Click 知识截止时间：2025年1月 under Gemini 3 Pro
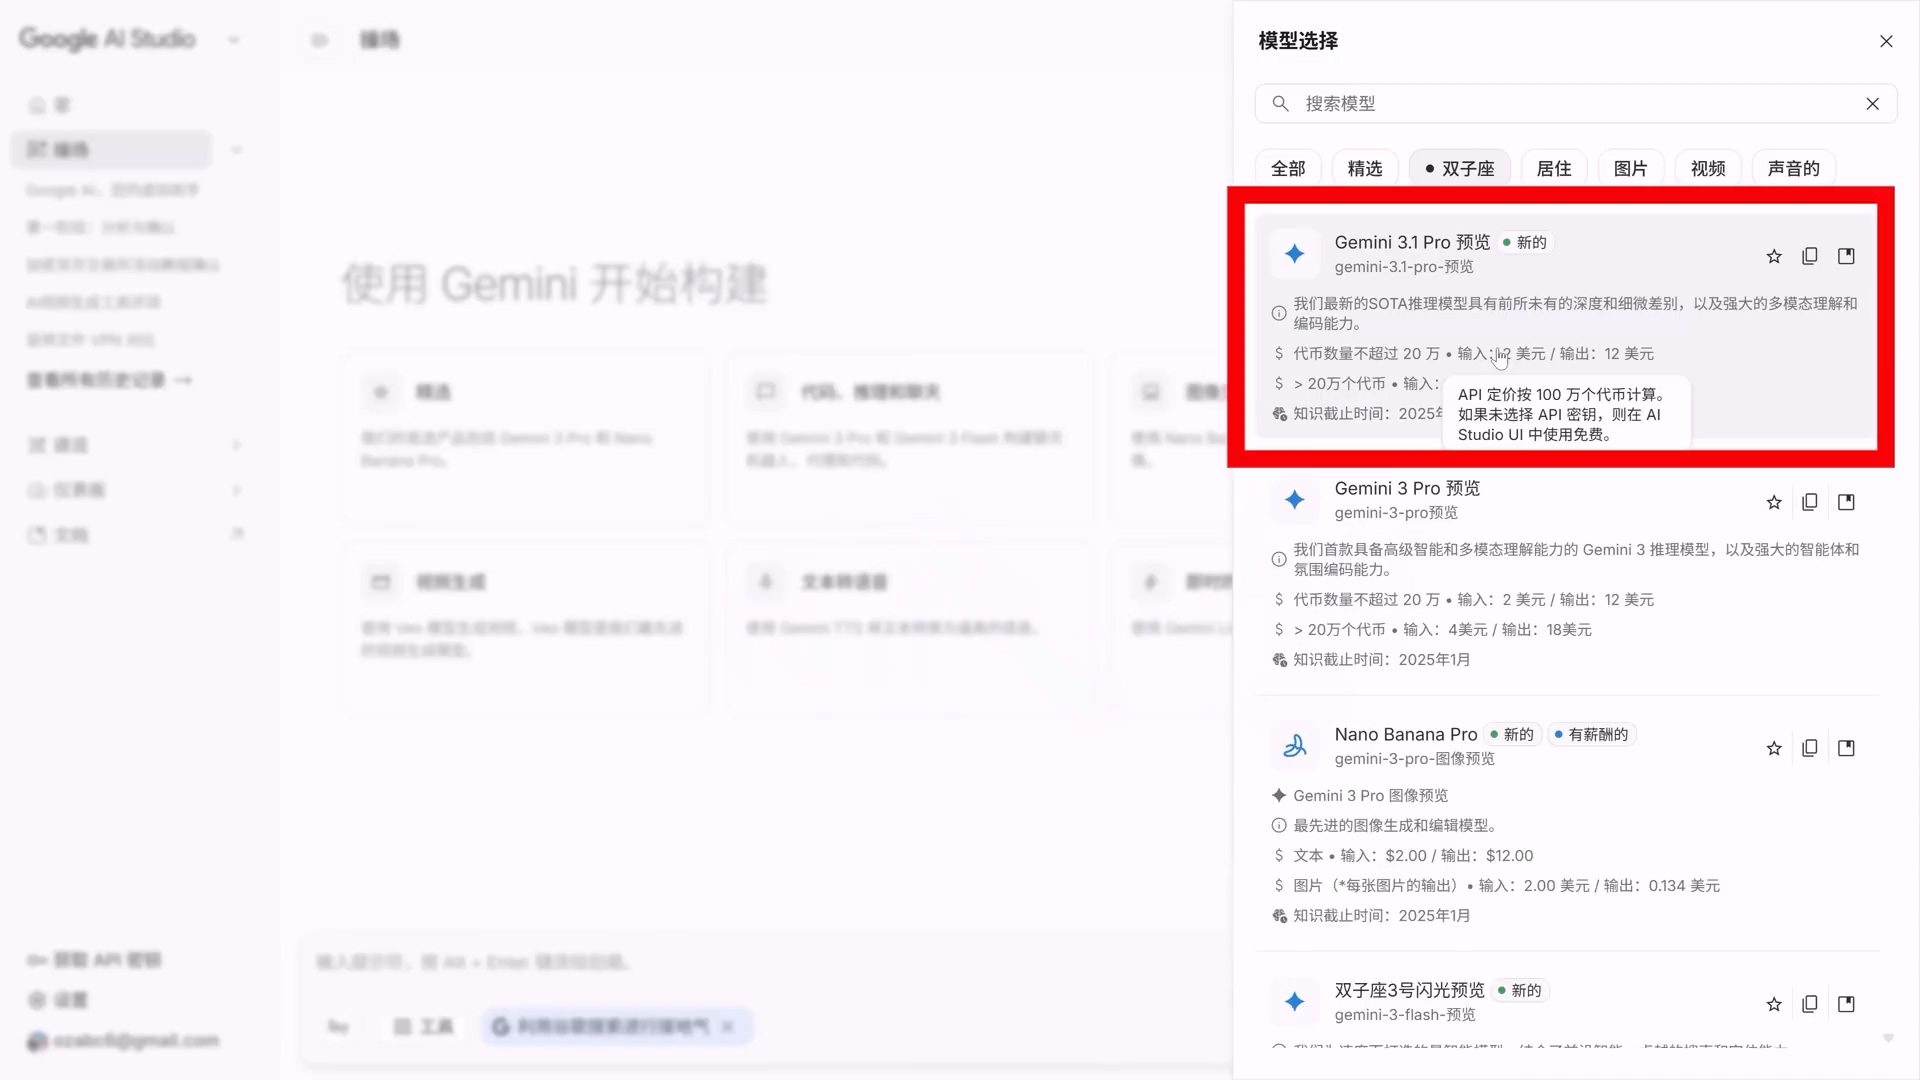Screen dimensions: 1920x1080 coord(1382,660)
